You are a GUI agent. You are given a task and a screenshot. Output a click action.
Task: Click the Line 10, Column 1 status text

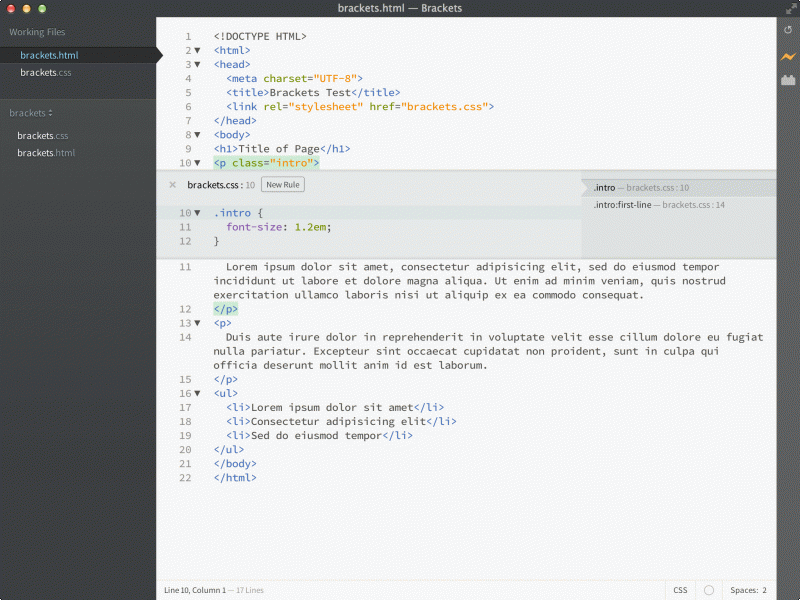(195, 590)
